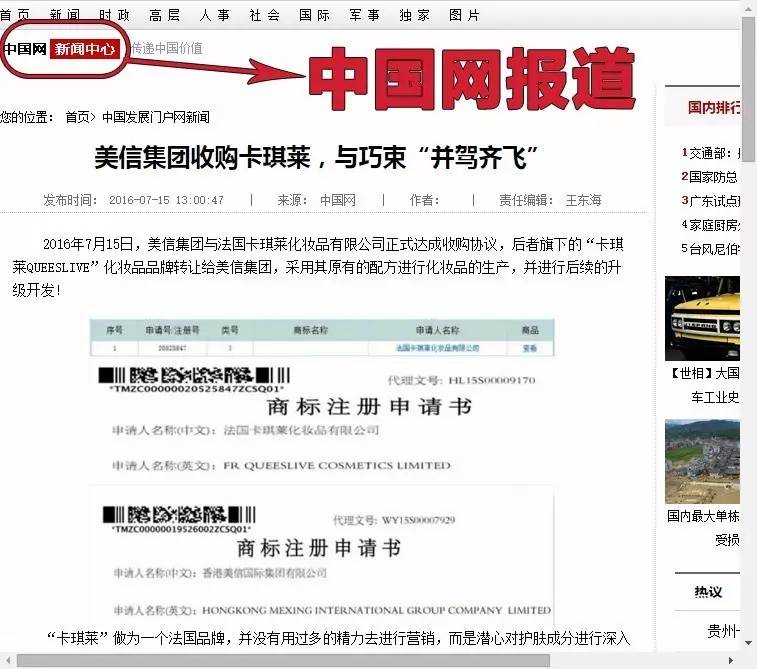Click the 国内排行 sidebar heading
The height and width of the screenshot is (669, 757).
coord(714,107)
